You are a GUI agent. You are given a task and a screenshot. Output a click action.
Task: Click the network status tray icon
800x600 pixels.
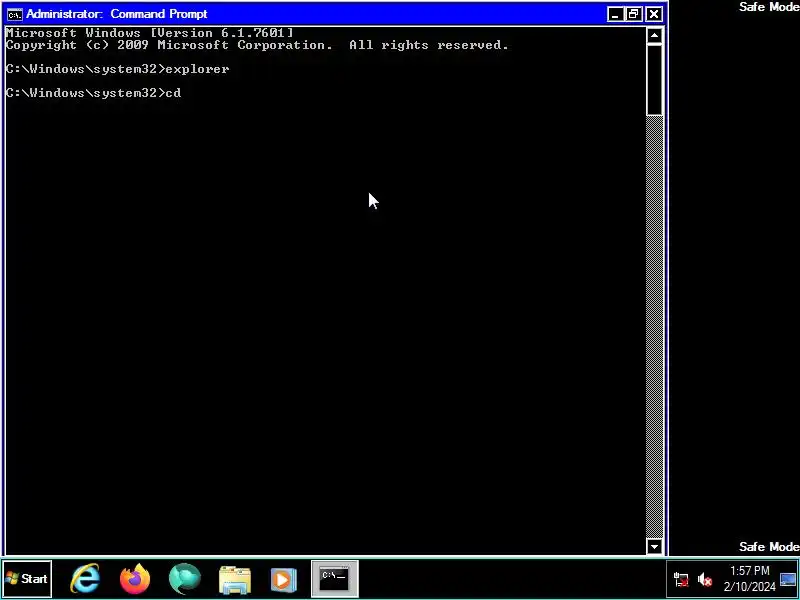tap(681, 580)
